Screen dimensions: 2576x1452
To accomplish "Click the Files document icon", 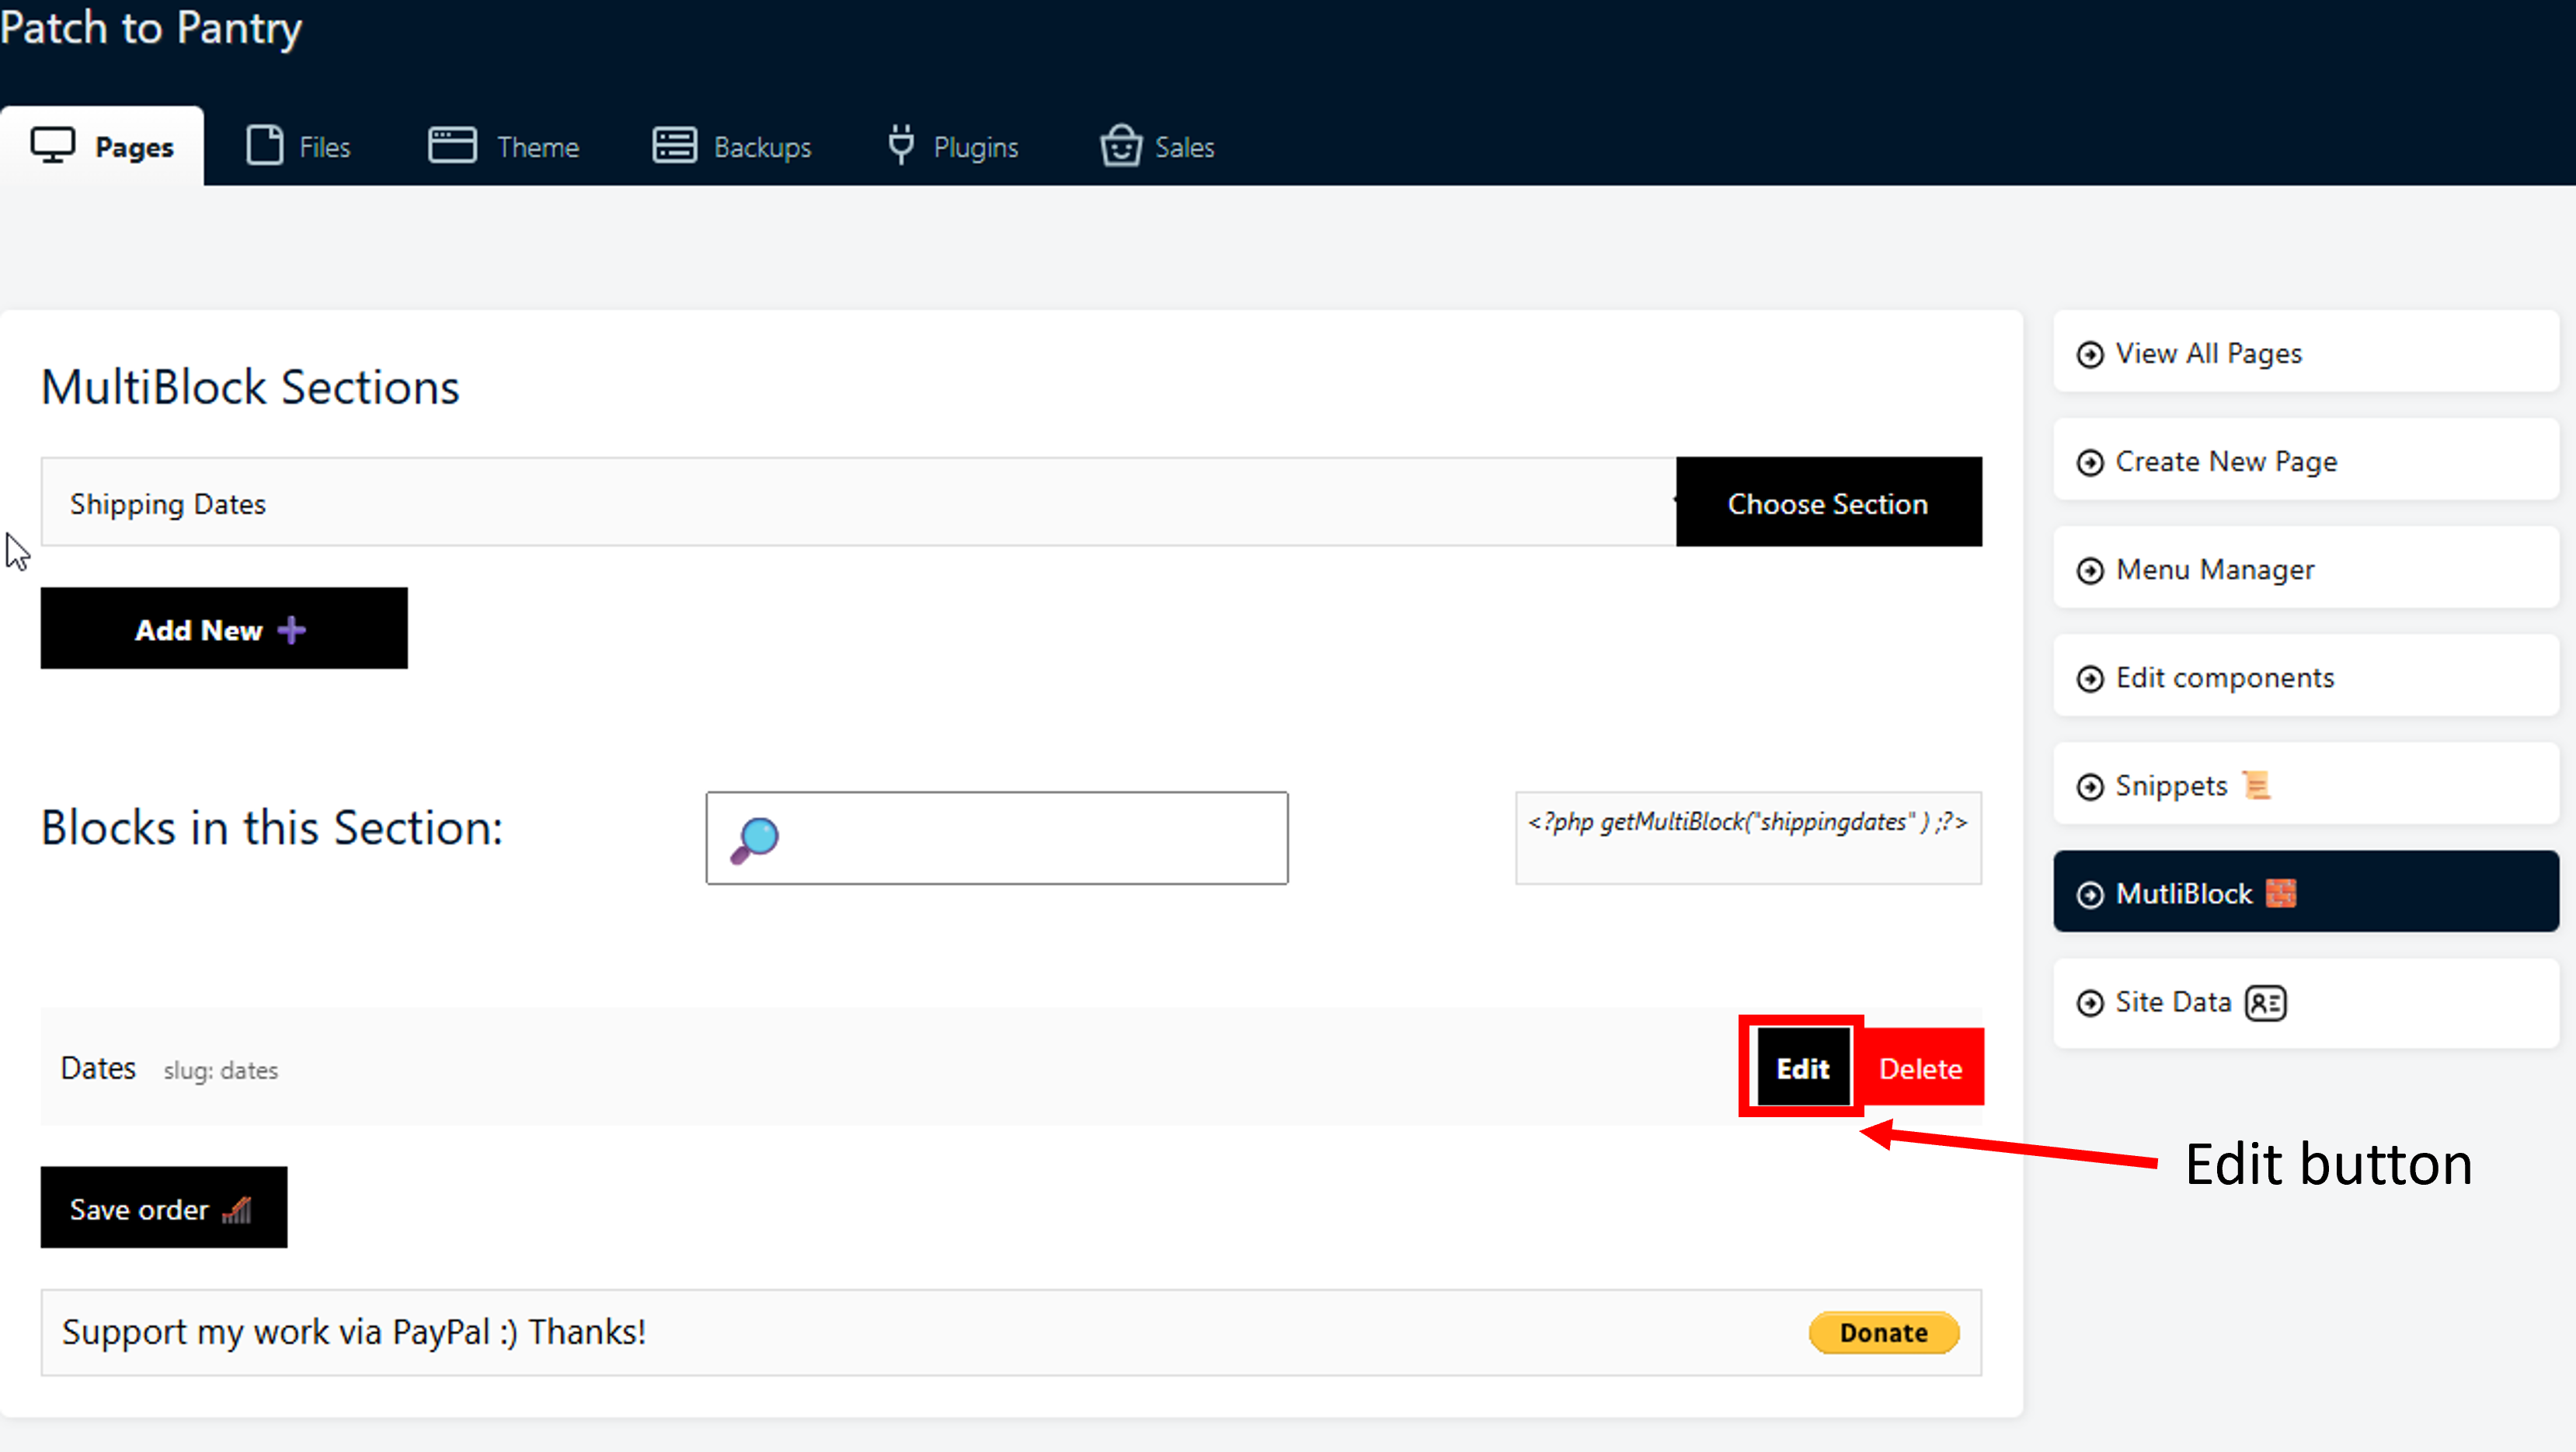I will tap(264, 146).
